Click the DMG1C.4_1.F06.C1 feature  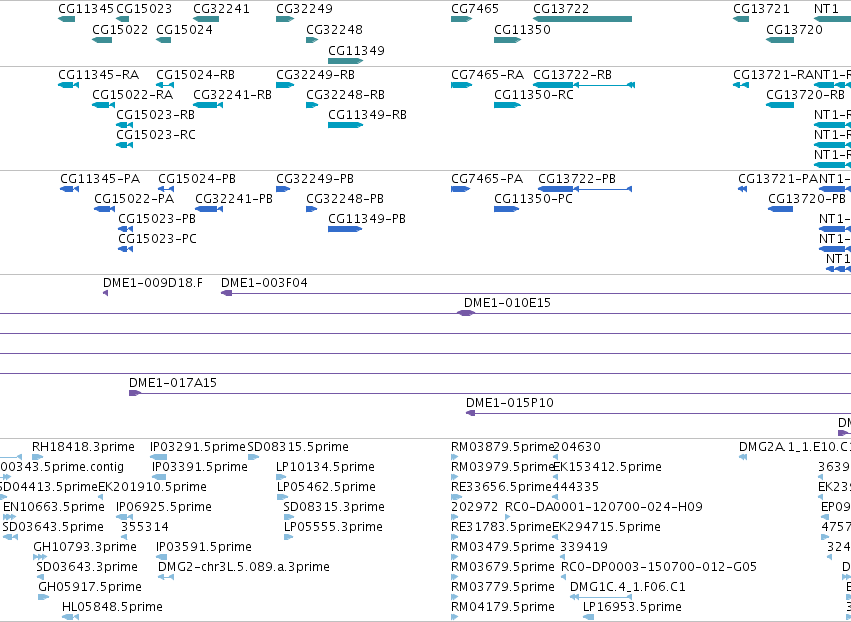(627, 588)
